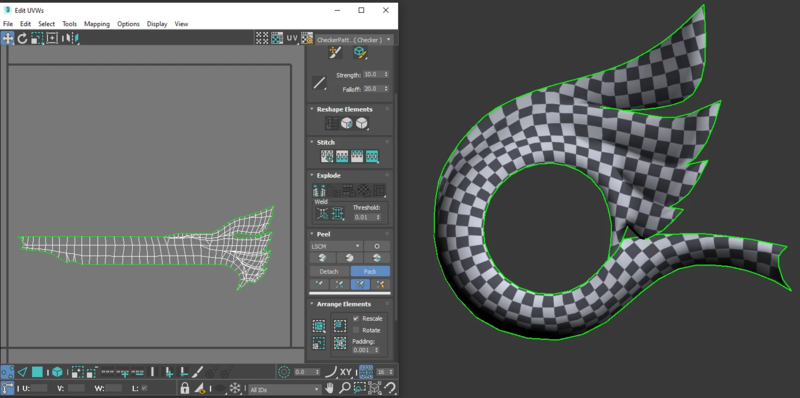Image resolution: width=800 pixels, height=398 pixels.
Task: Select the brush falloff line-type icon
Action: click(319, 83)
